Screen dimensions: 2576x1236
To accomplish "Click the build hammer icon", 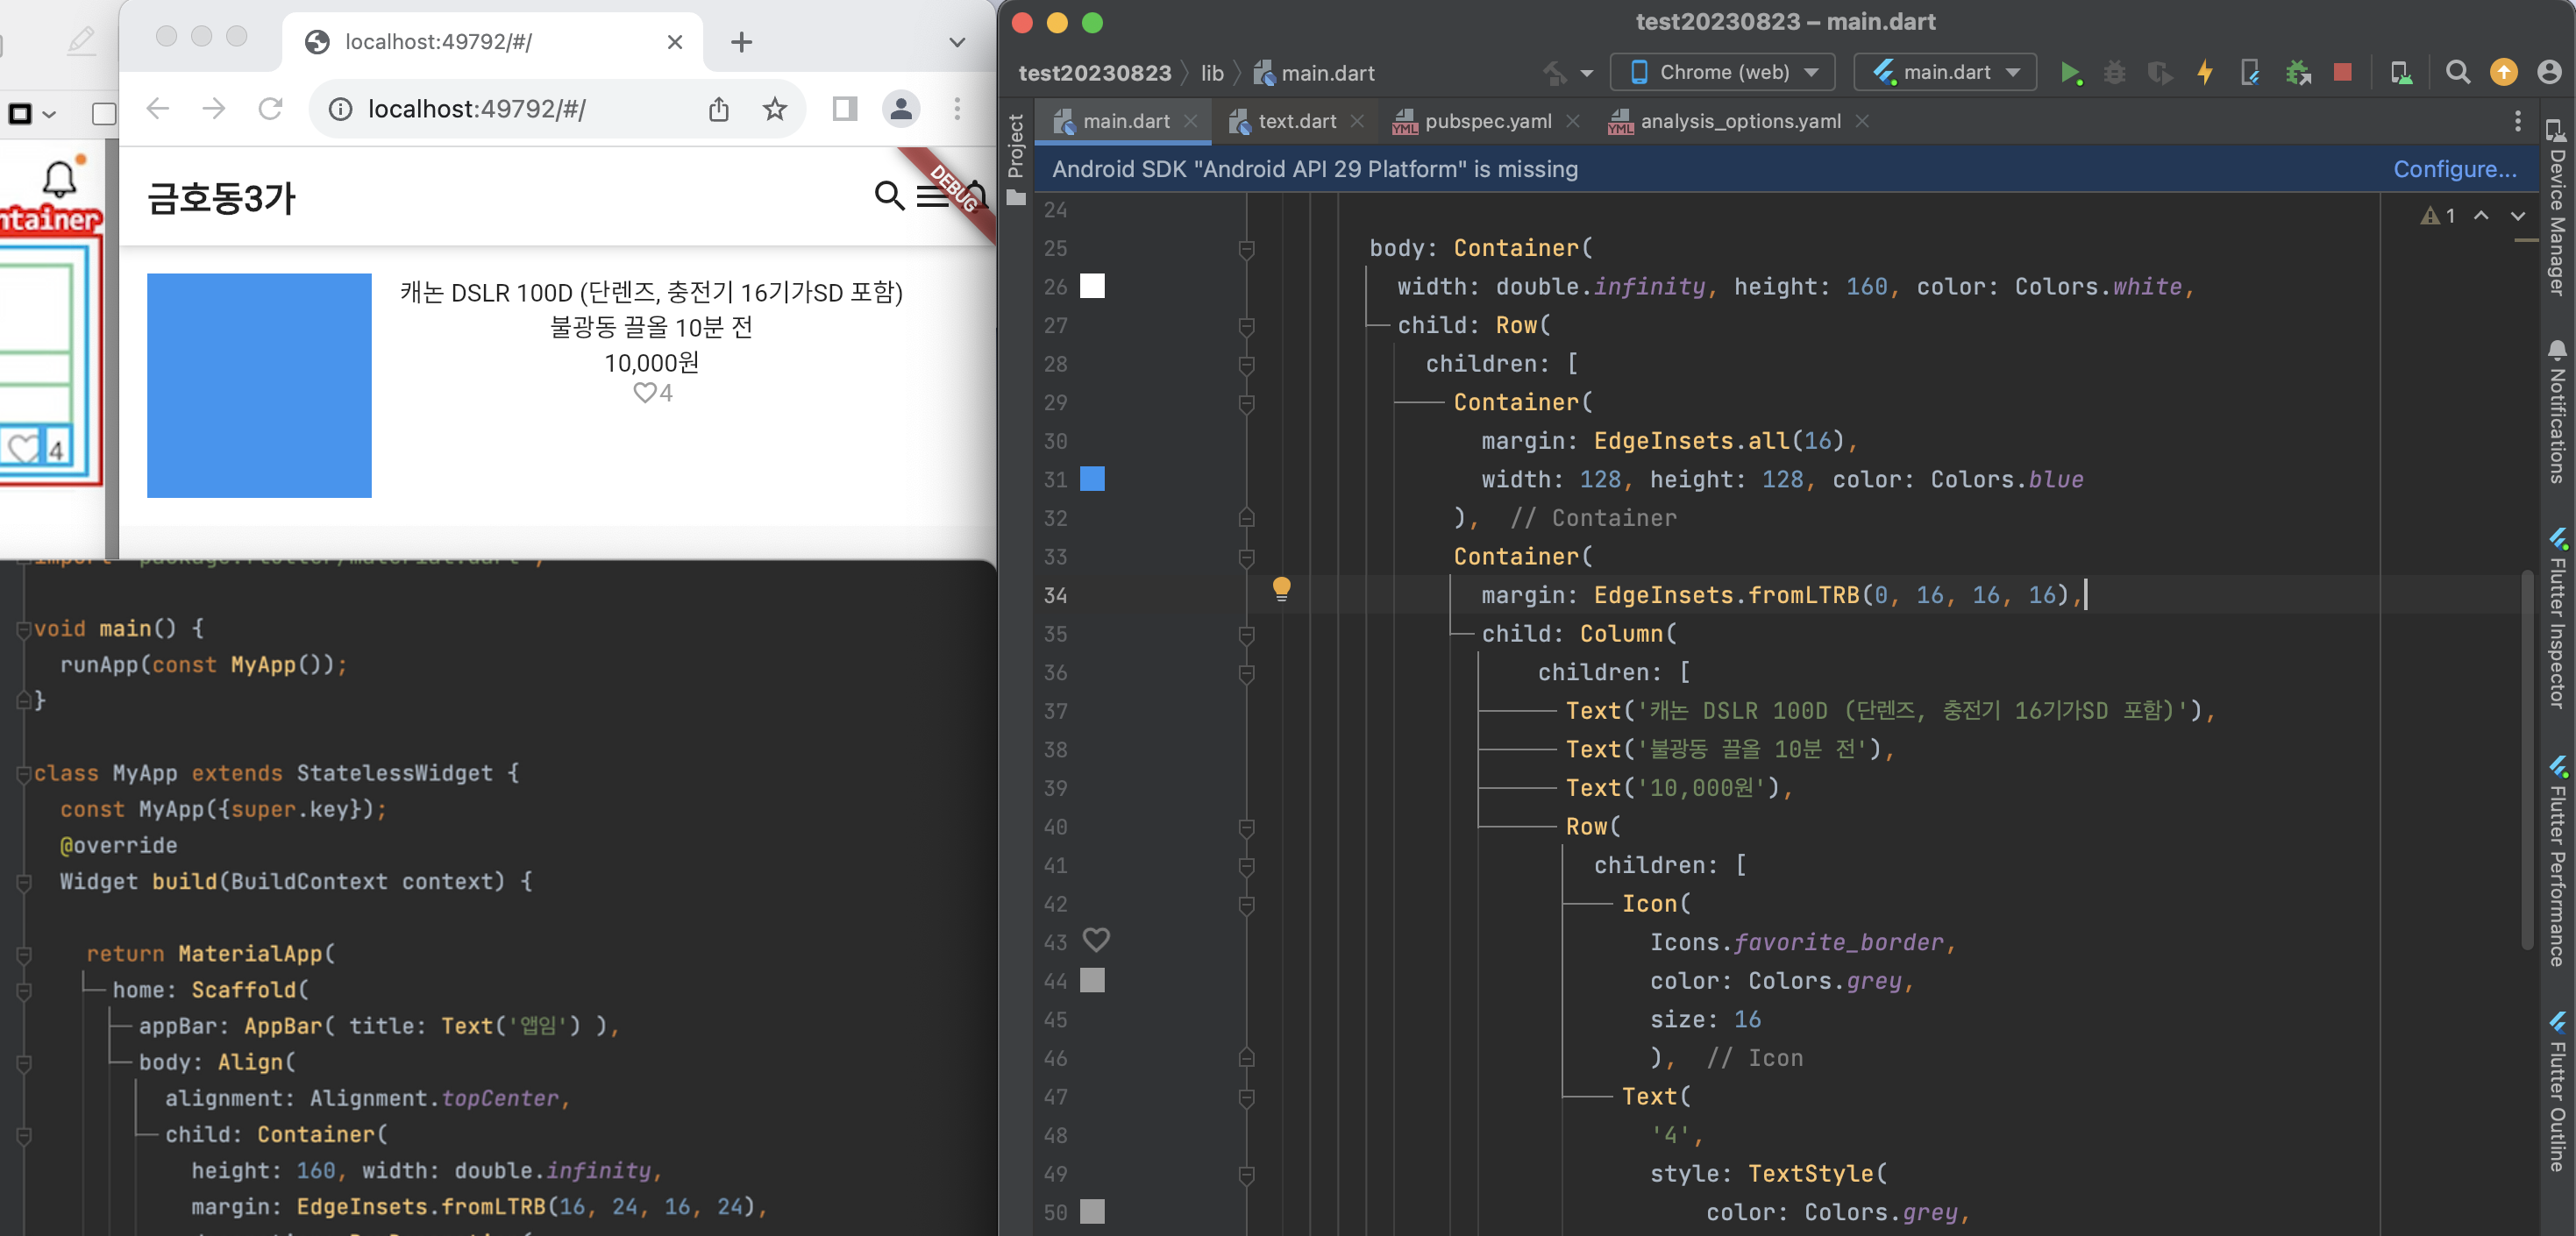I will pyautogui.click(x=1554, y=73).
